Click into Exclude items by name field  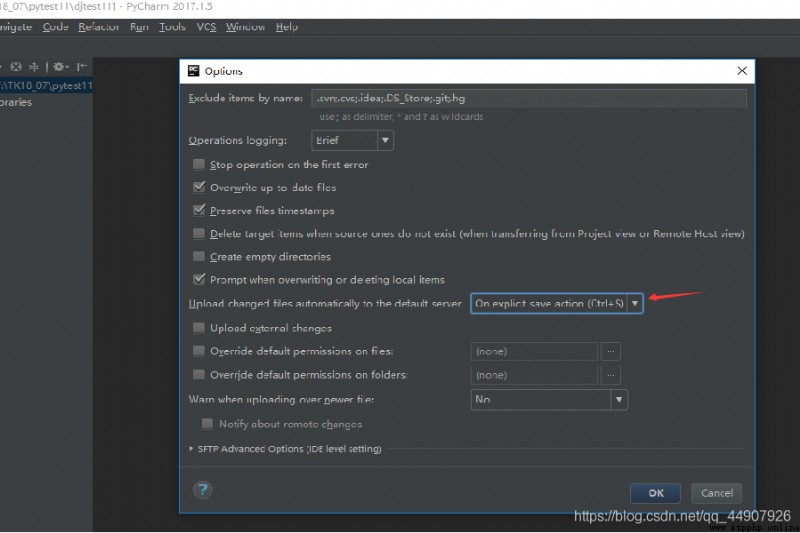click(529, 98)
